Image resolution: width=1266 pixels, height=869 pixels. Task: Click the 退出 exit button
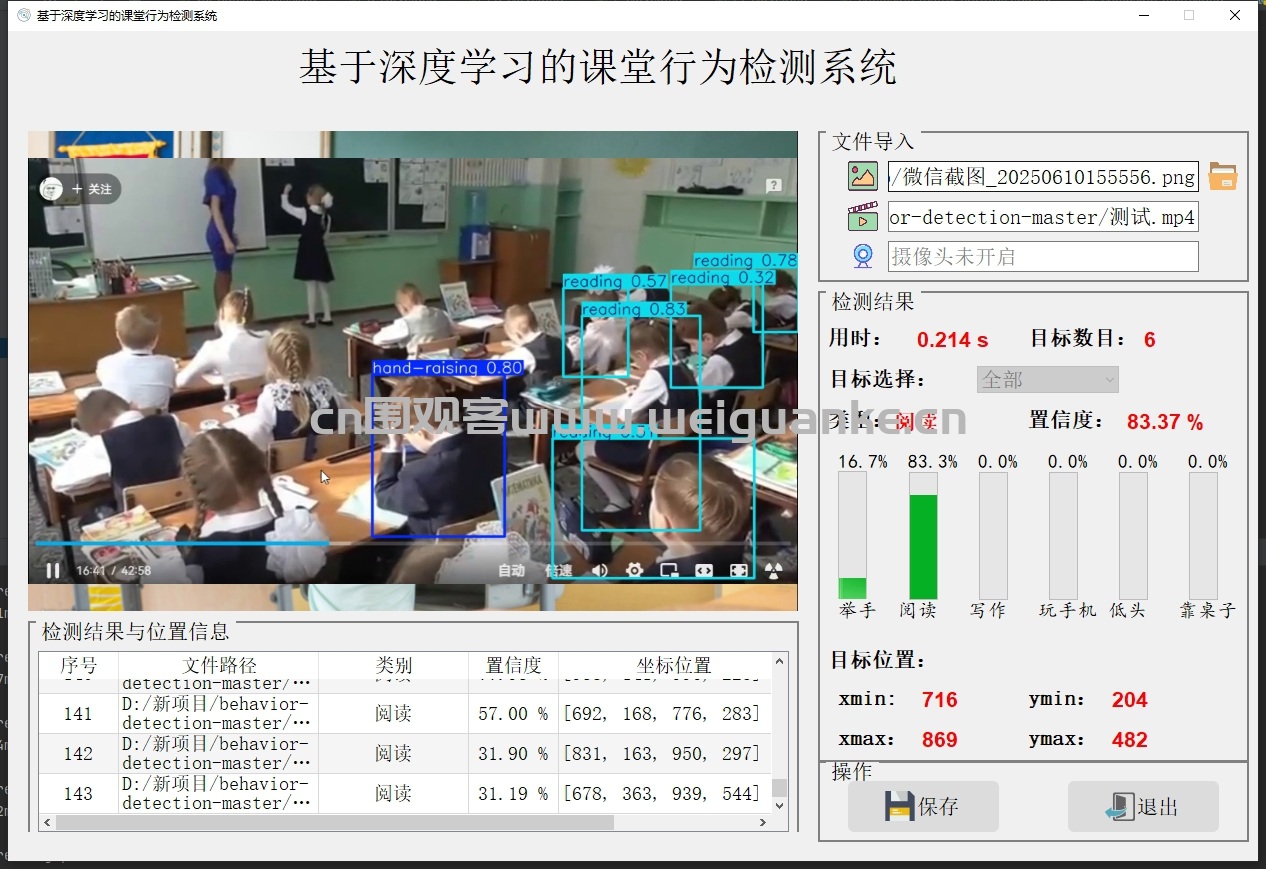tap(1143, 806)
